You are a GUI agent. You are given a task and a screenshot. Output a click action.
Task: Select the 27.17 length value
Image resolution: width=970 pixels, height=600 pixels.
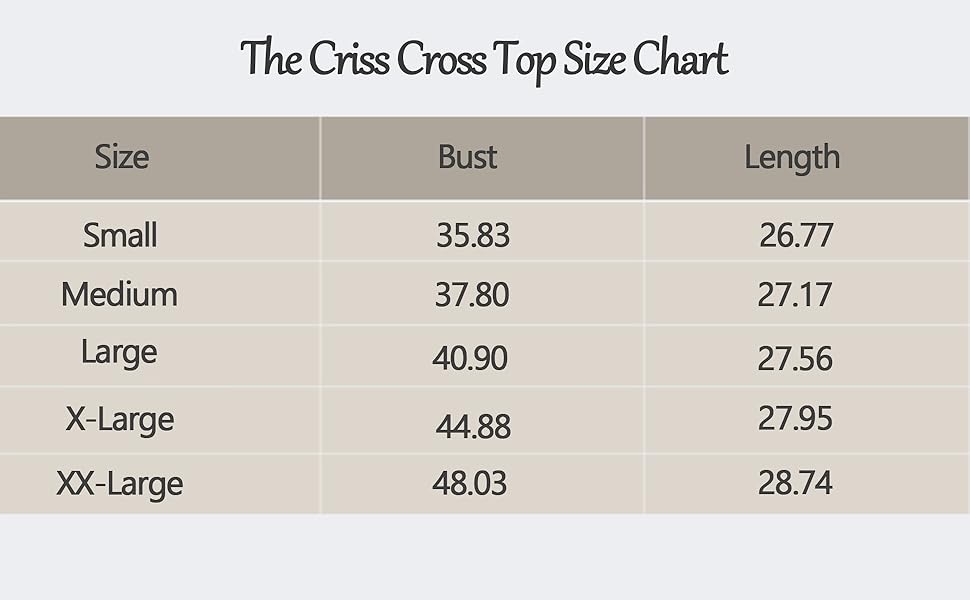796,295
